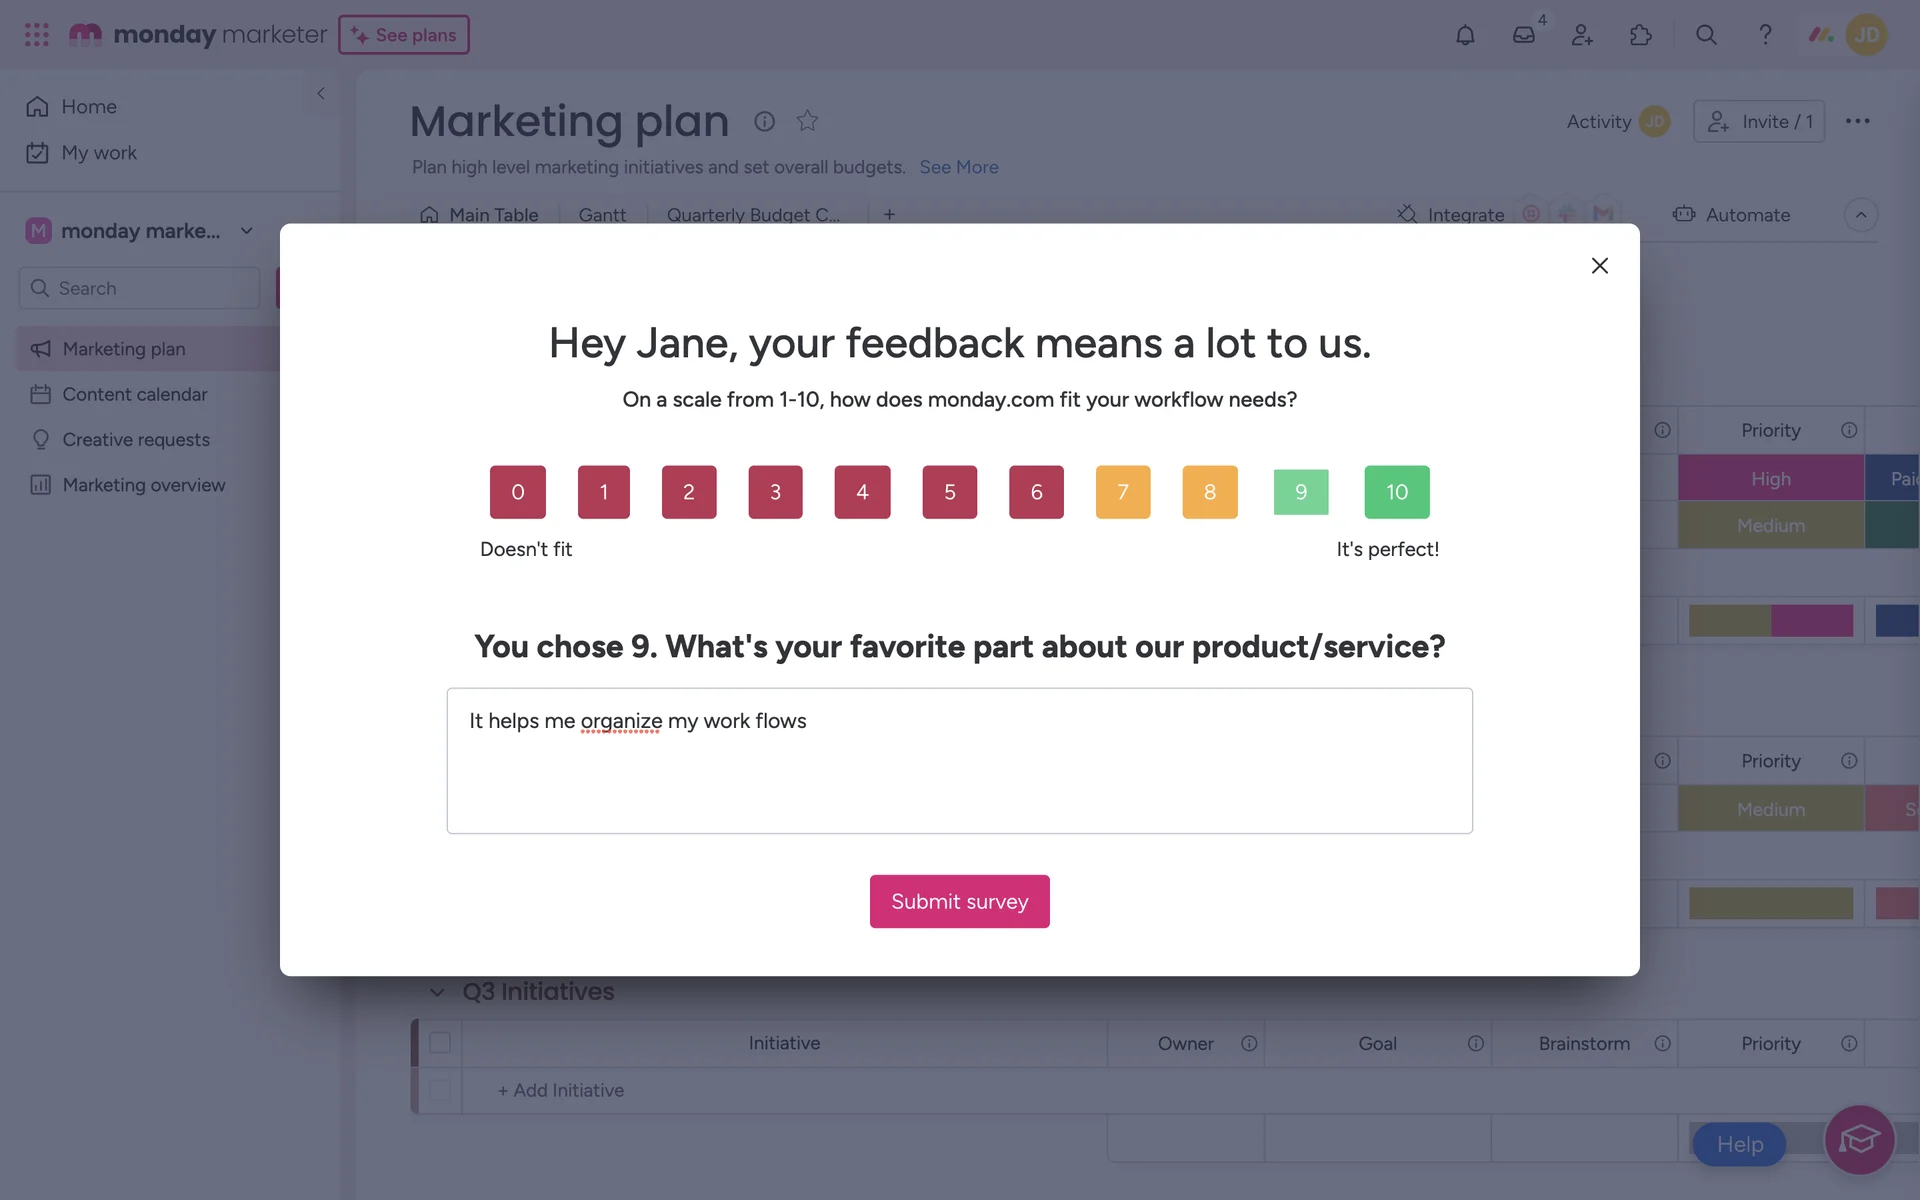1920x1200 pixels.
Task: Click the See plans button
Action: (404, 35)
